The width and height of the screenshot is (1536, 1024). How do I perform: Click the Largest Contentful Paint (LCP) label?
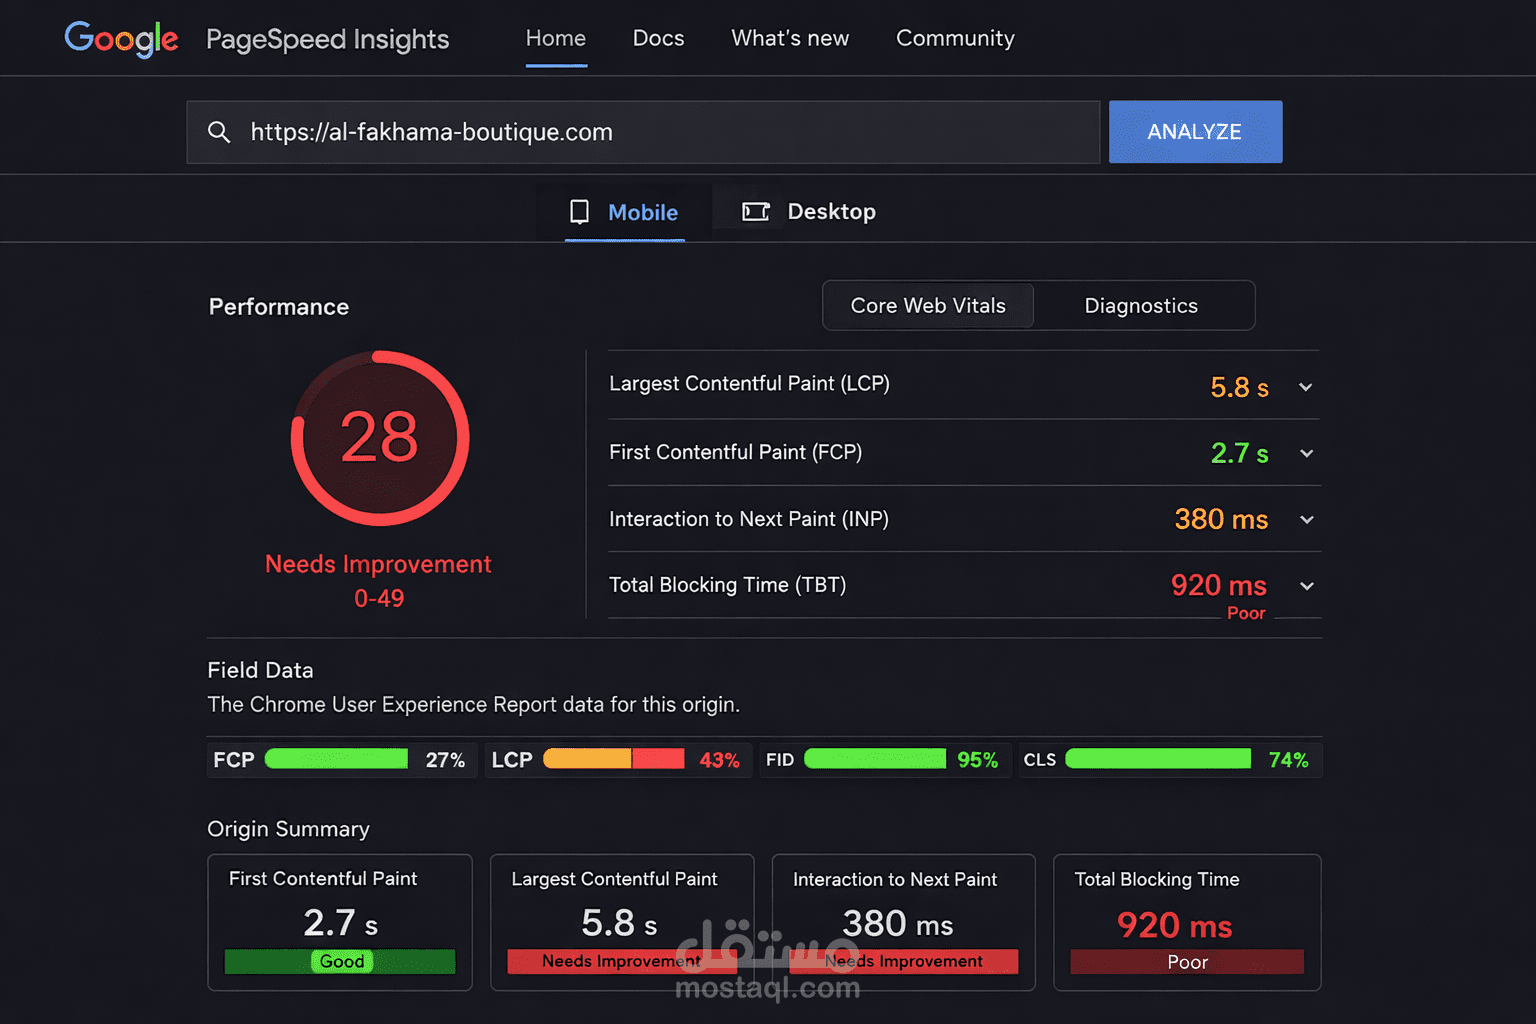click(749, 384)
